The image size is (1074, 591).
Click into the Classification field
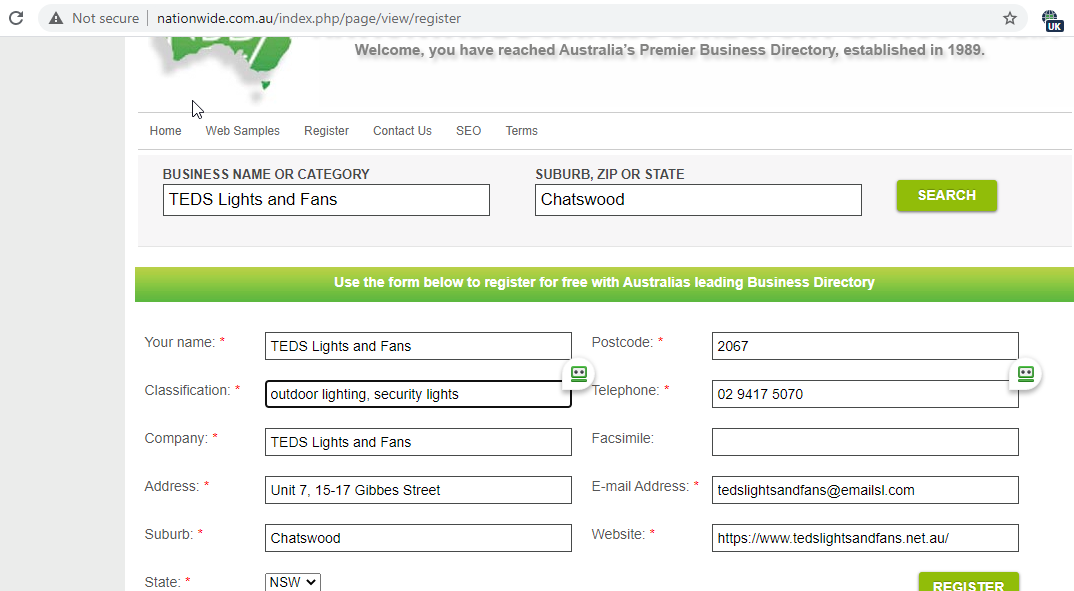click(x=418, y=394)
